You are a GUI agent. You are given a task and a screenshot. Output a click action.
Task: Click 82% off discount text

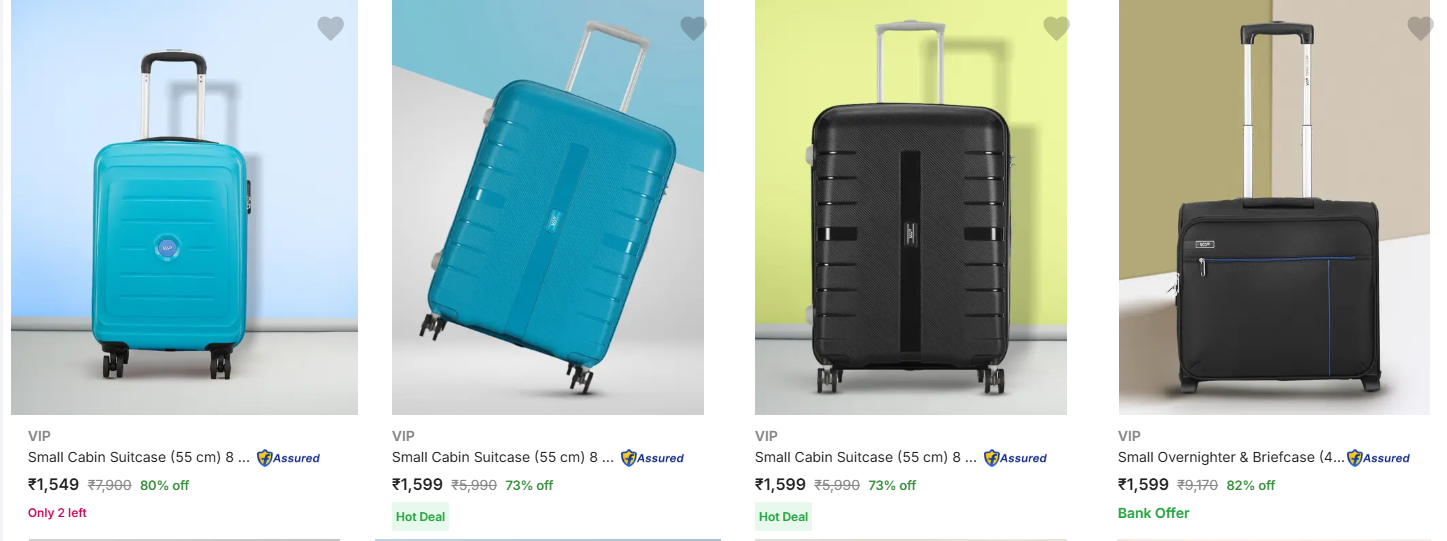tap(1250, 486)
